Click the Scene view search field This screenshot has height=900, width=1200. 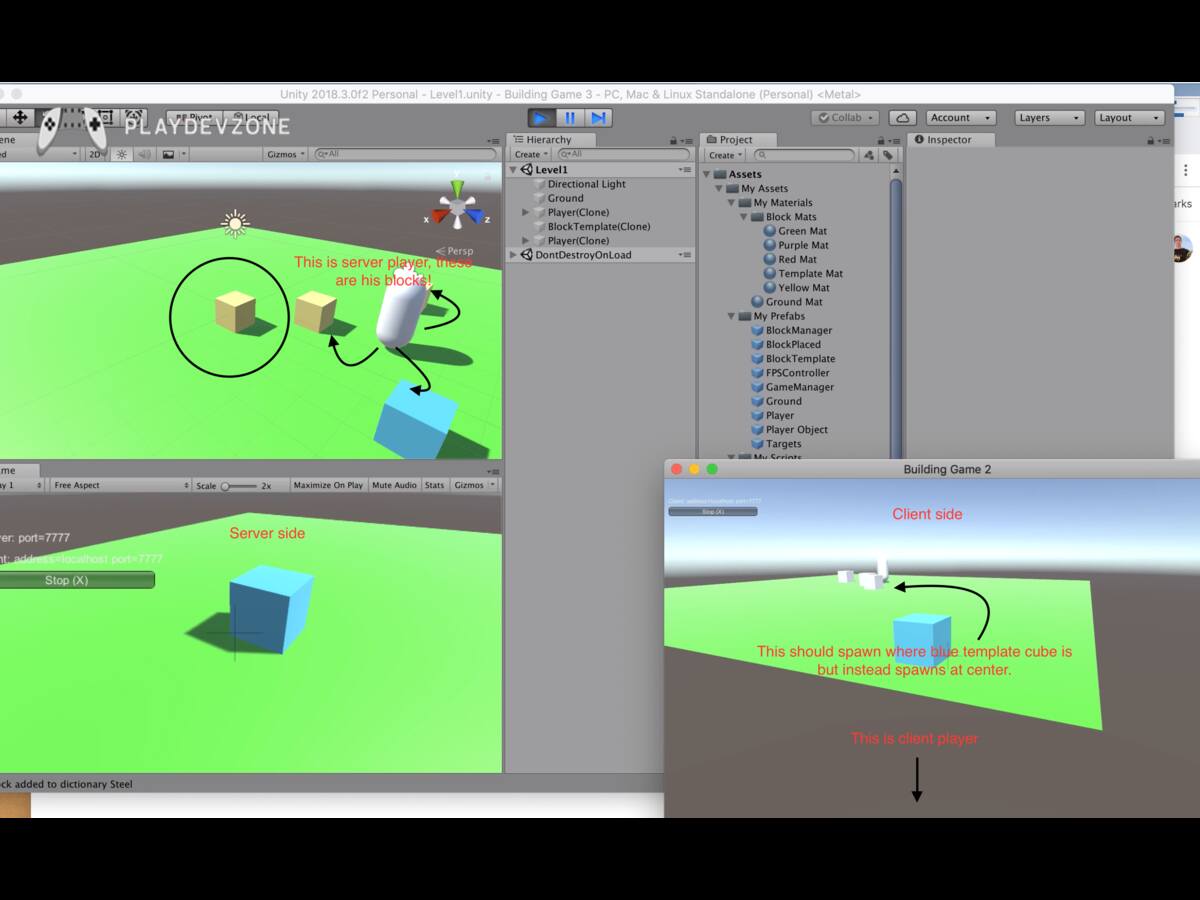[405, 154]
